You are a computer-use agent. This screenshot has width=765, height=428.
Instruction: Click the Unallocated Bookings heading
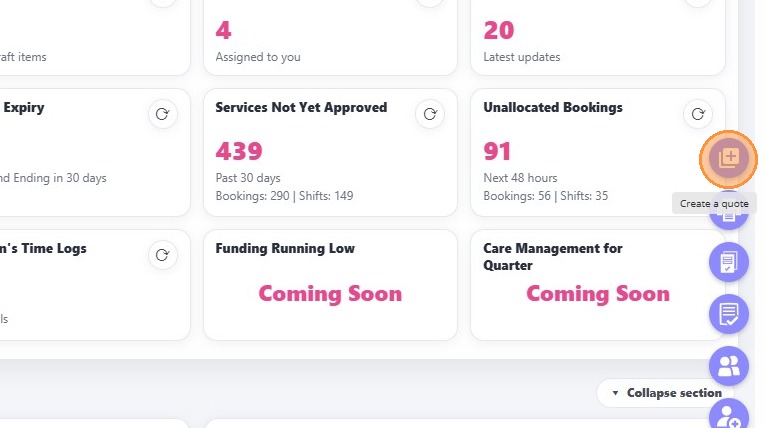click(553, 108)
